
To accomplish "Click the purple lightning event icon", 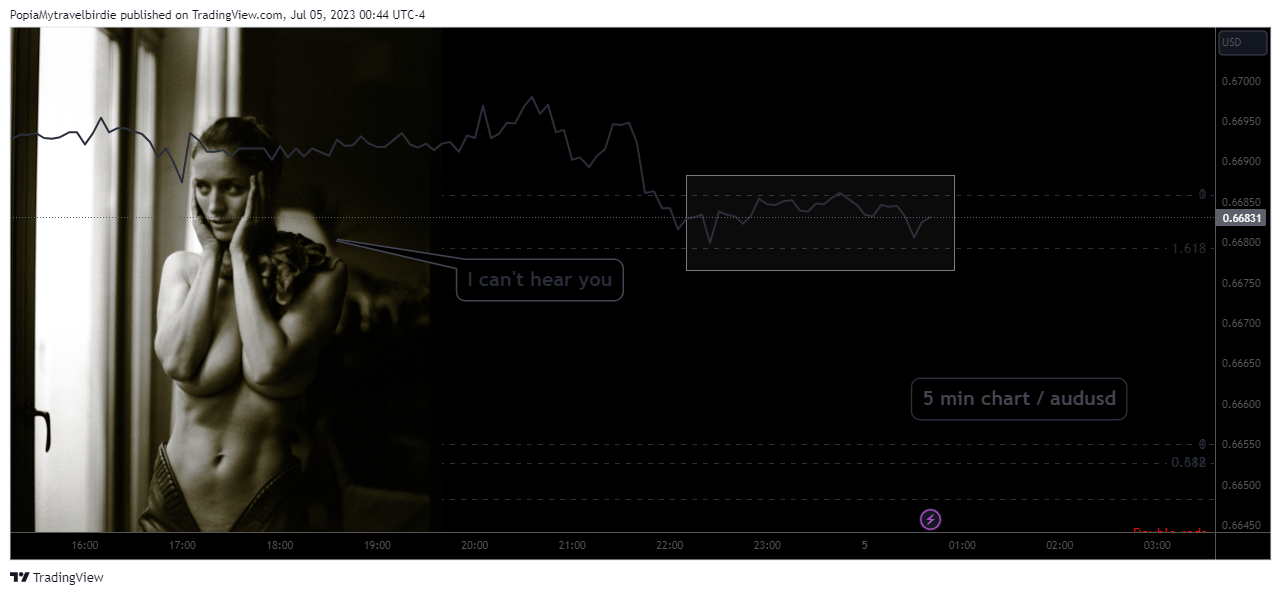I will (930, 519).
